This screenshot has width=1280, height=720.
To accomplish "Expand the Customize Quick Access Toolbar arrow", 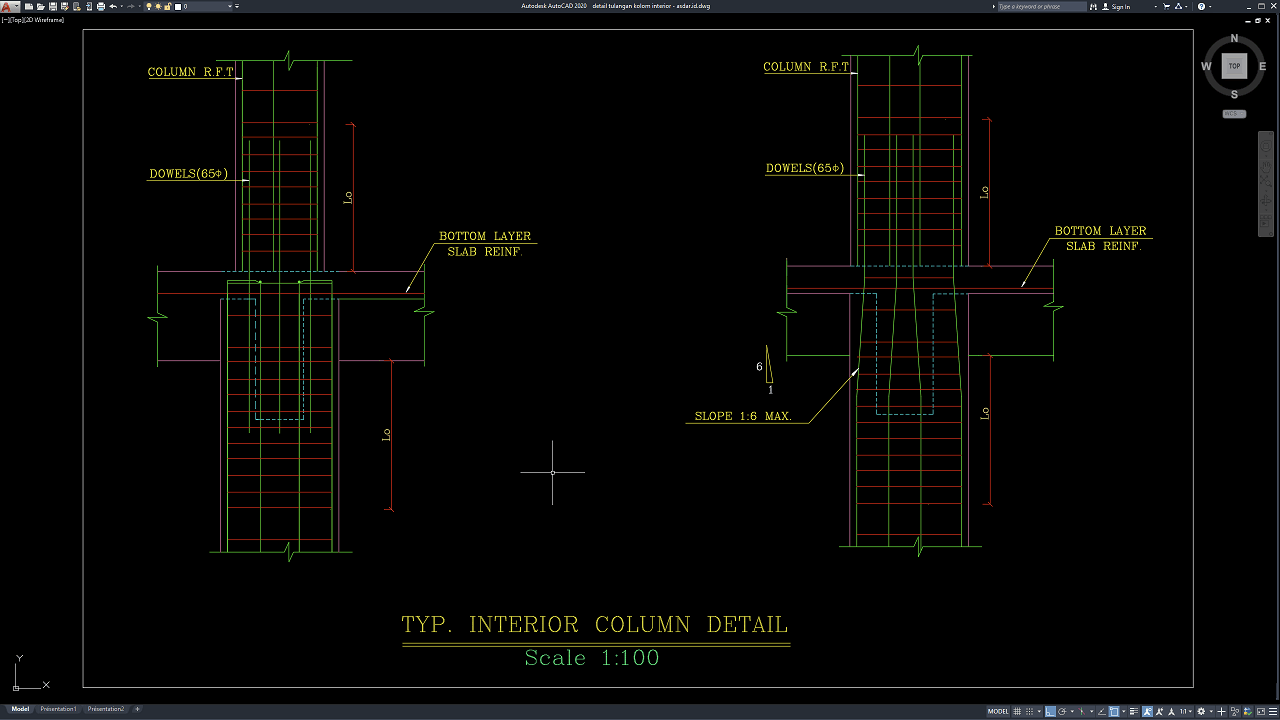I will pos(237,6).
